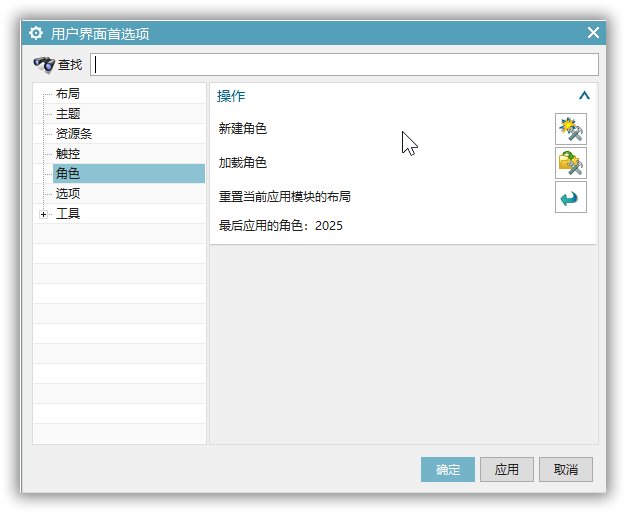This screenshot has height=513, width=626.
Task: Open the 选项 preferences category
Action: (x=68, y=194)
